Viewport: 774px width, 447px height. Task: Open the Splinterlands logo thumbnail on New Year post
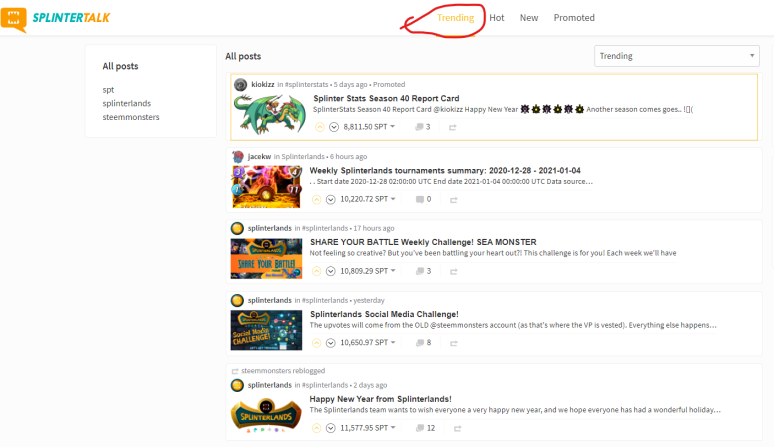[x=267, y=415]
